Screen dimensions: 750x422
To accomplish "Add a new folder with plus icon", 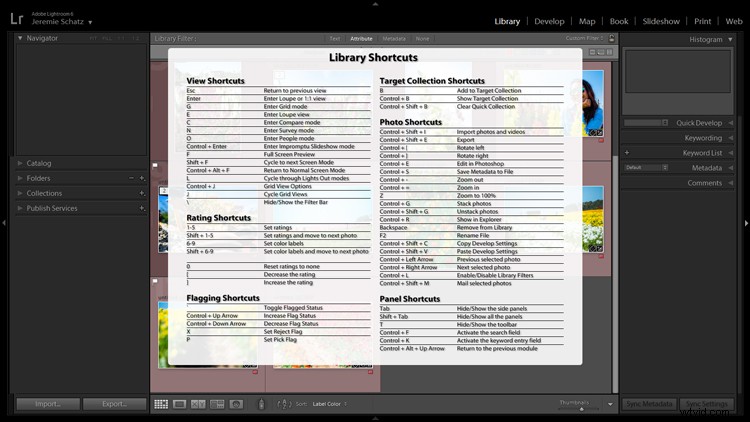I will (142, 178).
